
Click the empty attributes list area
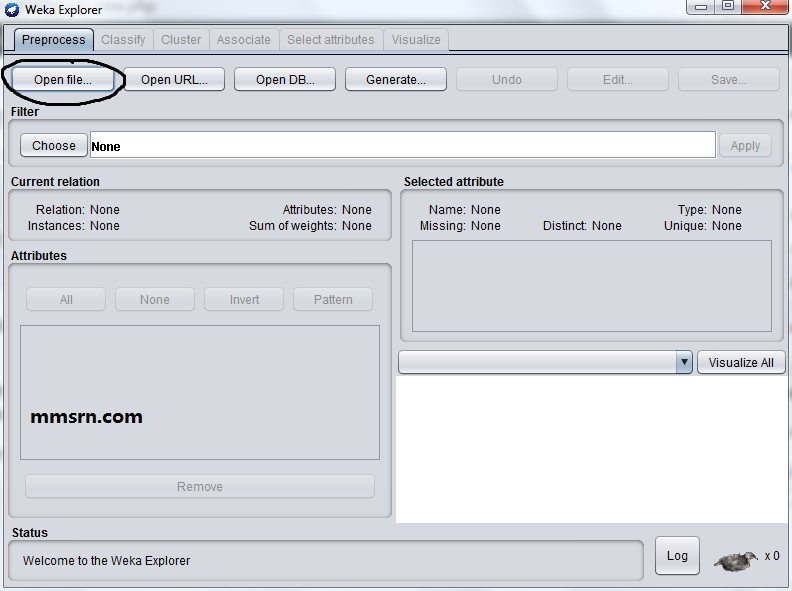200,392
